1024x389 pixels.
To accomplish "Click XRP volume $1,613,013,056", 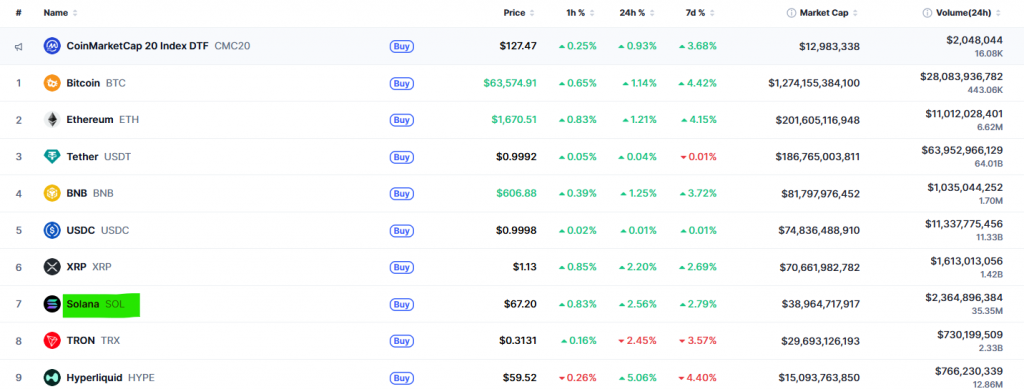I will [967, 260].
